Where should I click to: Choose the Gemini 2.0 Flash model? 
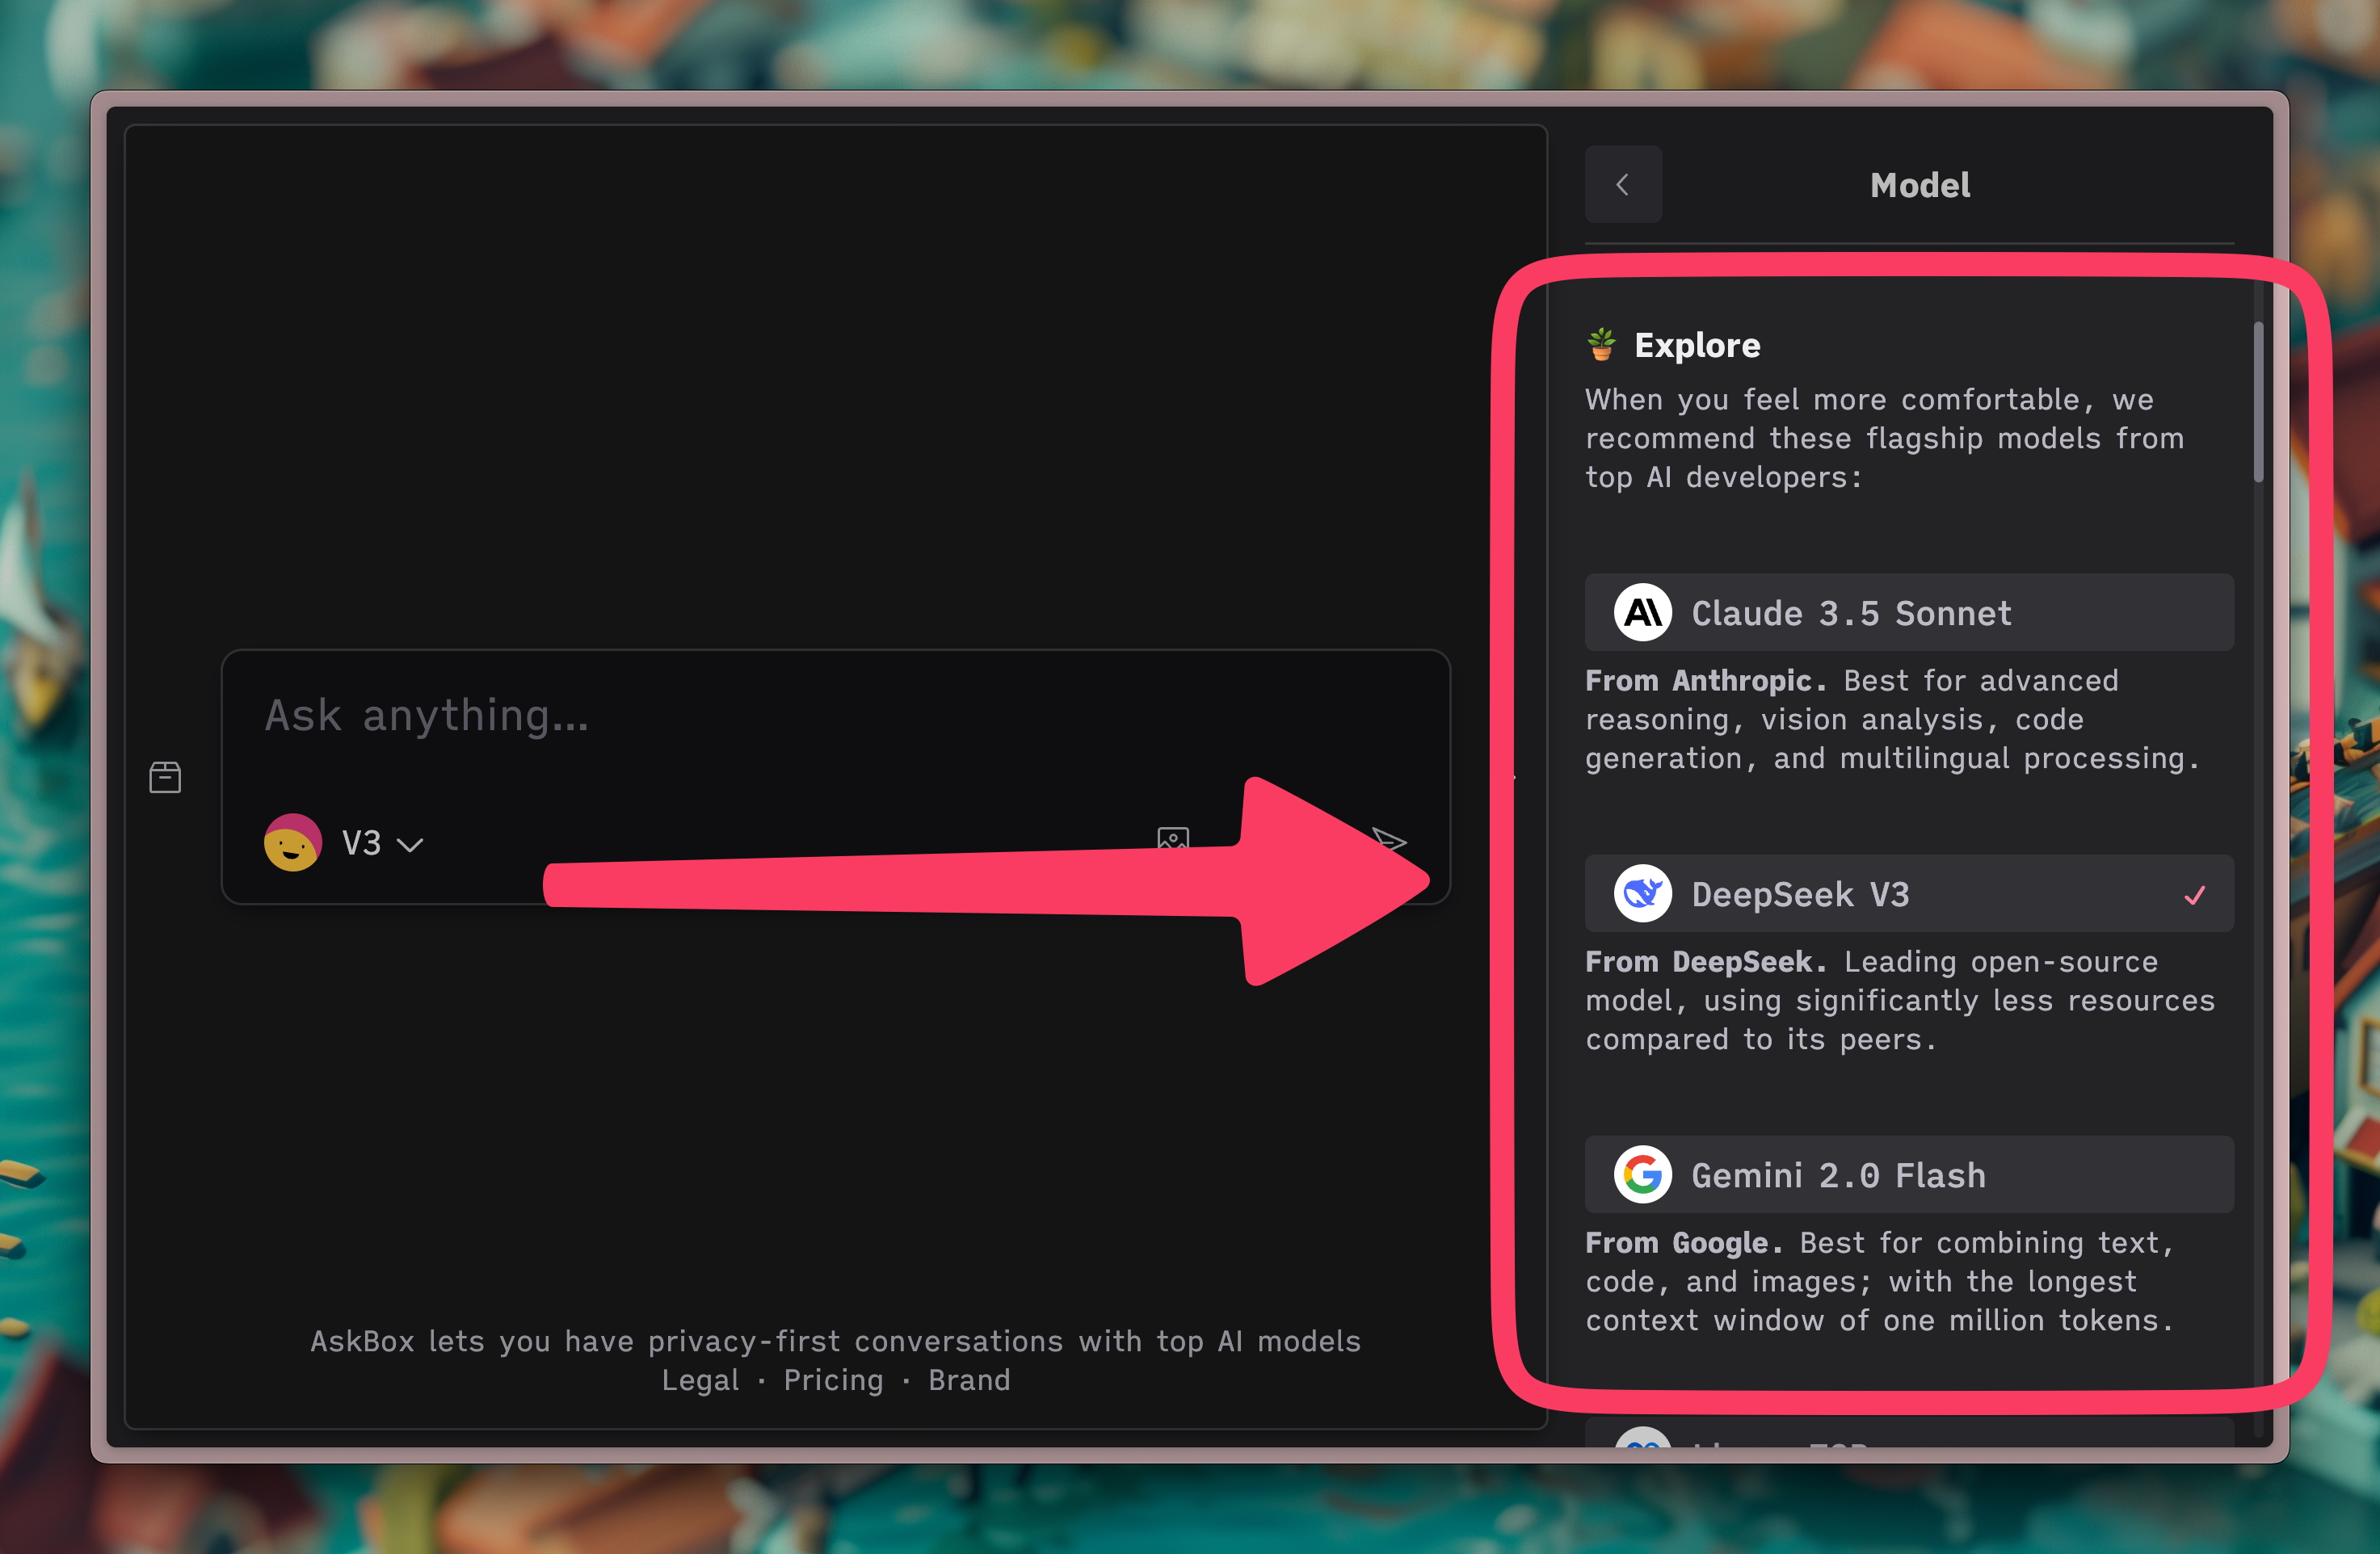[1909, 1174]
